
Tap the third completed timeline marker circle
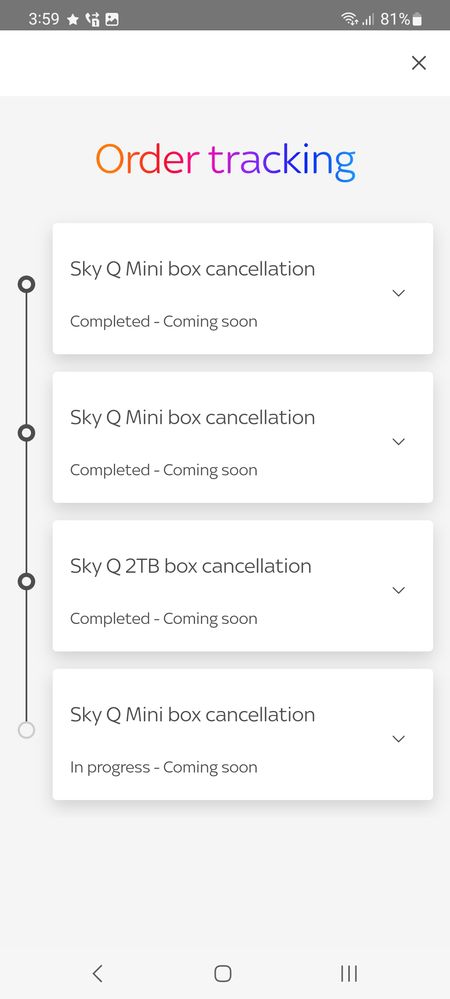(26, 581)
